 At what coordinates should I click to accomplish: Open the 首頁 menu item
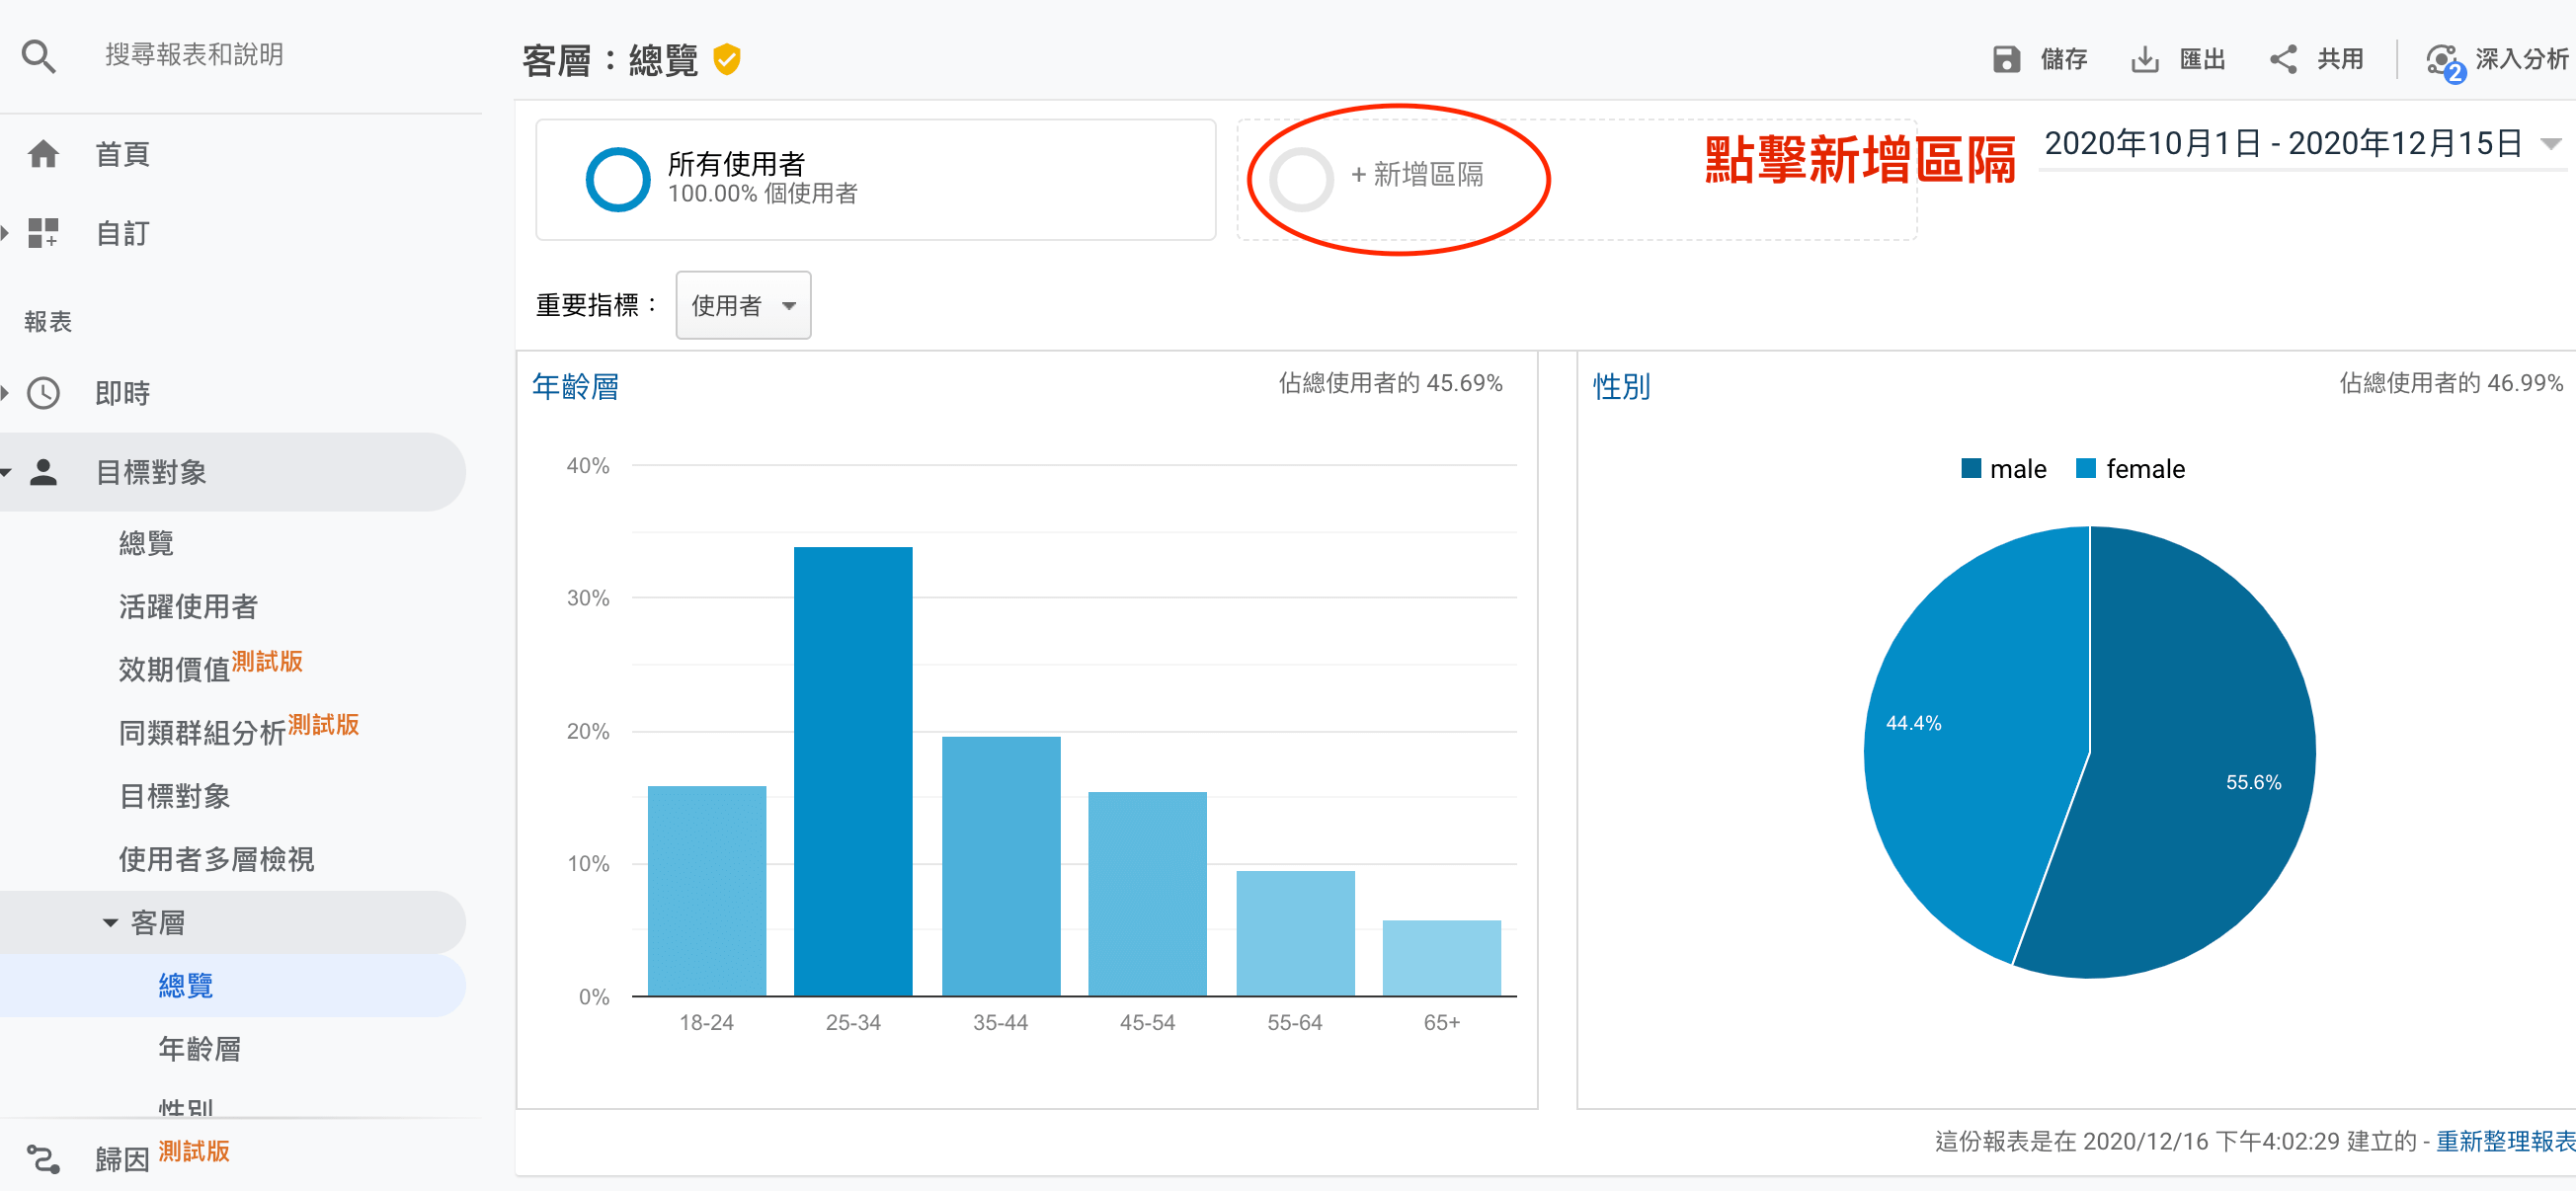pos(122,154)
